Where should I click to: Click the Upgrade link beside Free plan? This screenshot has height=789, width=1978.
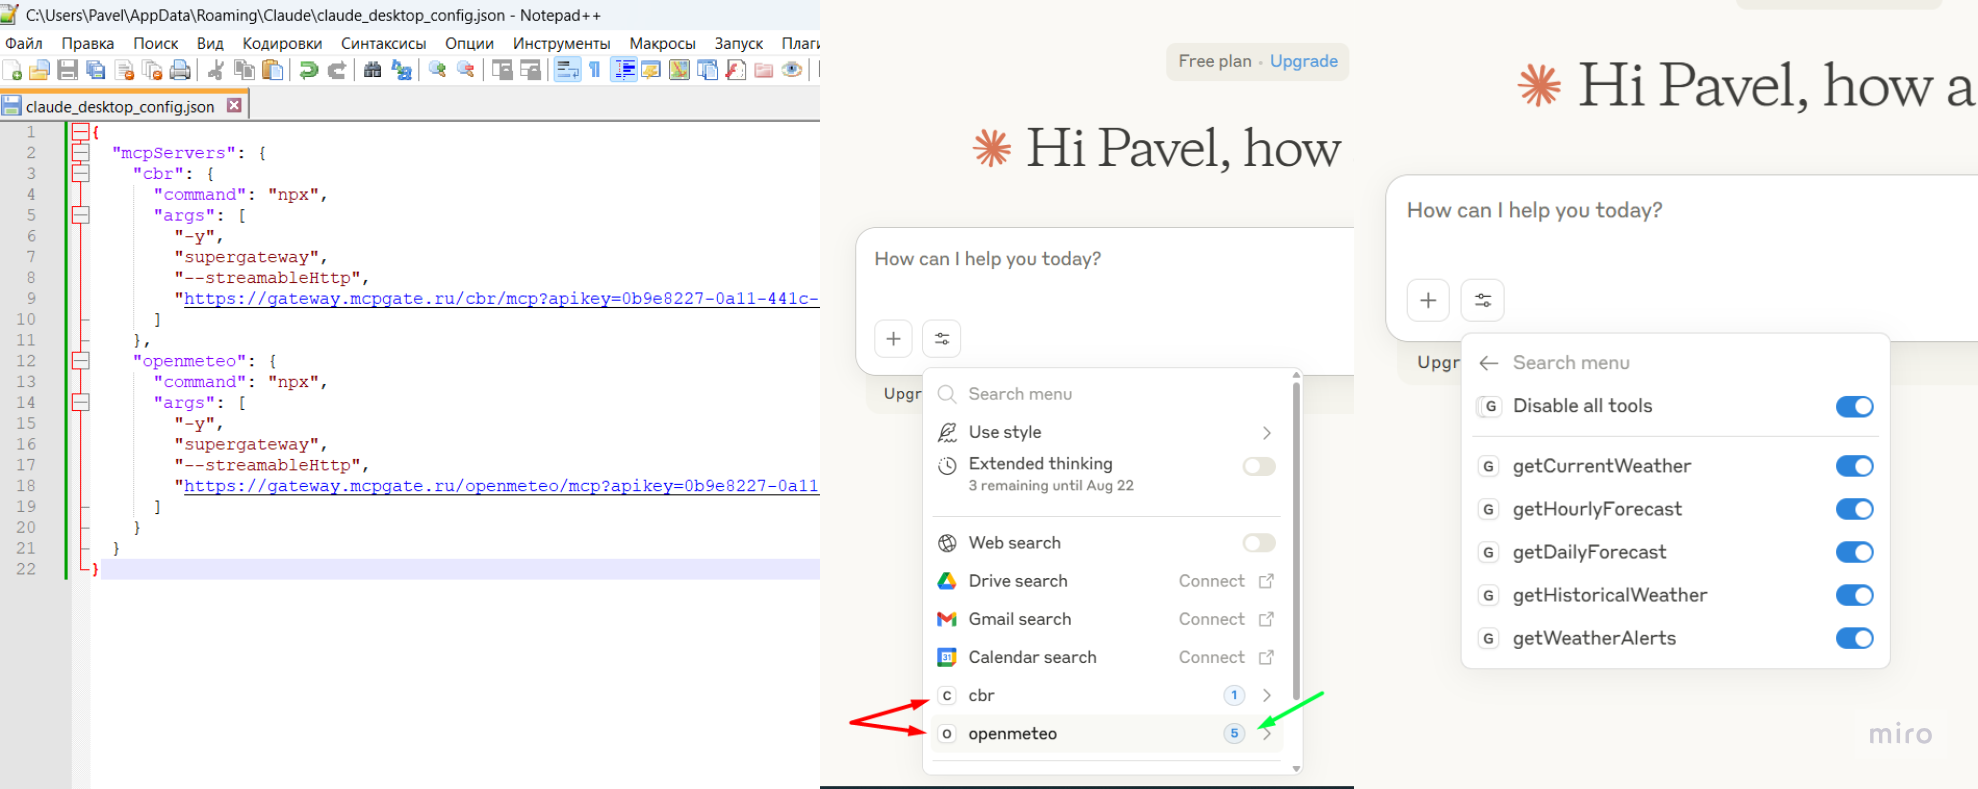(x=1304, y=61)
